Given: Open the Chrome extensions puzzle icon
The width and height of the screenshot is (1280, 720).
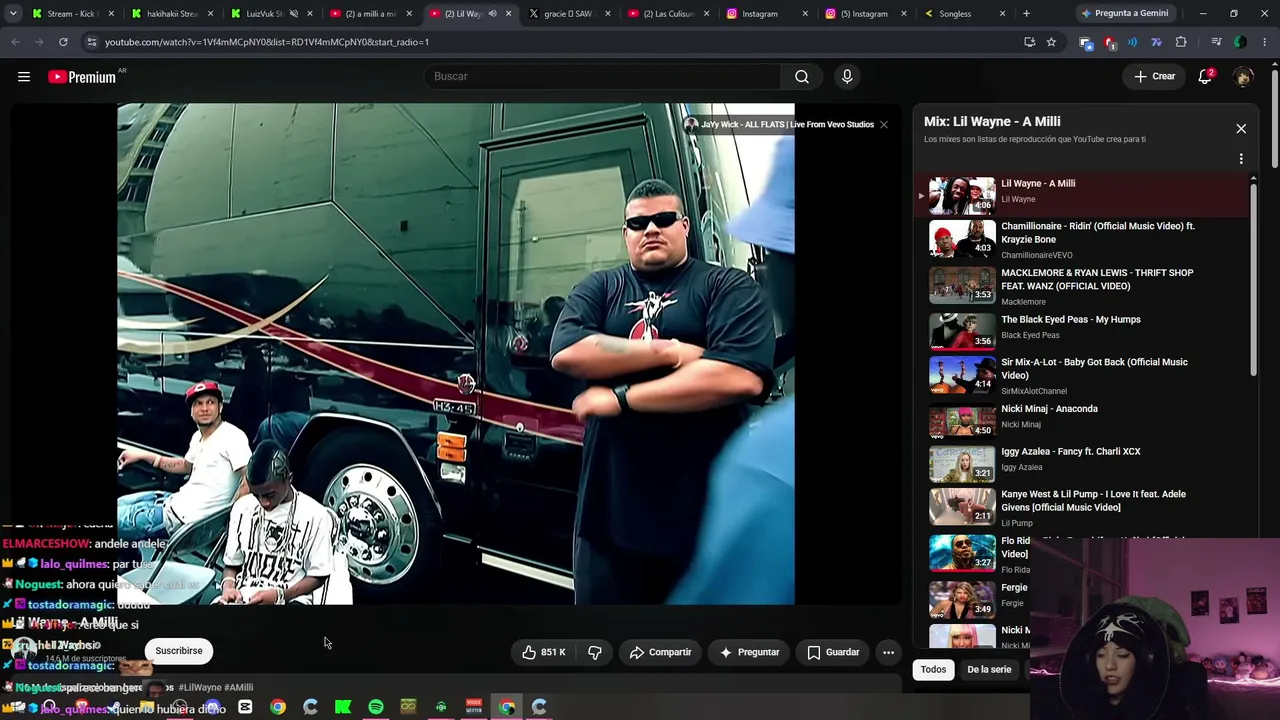Looking at the screenshot, I should coord(1181,42).
